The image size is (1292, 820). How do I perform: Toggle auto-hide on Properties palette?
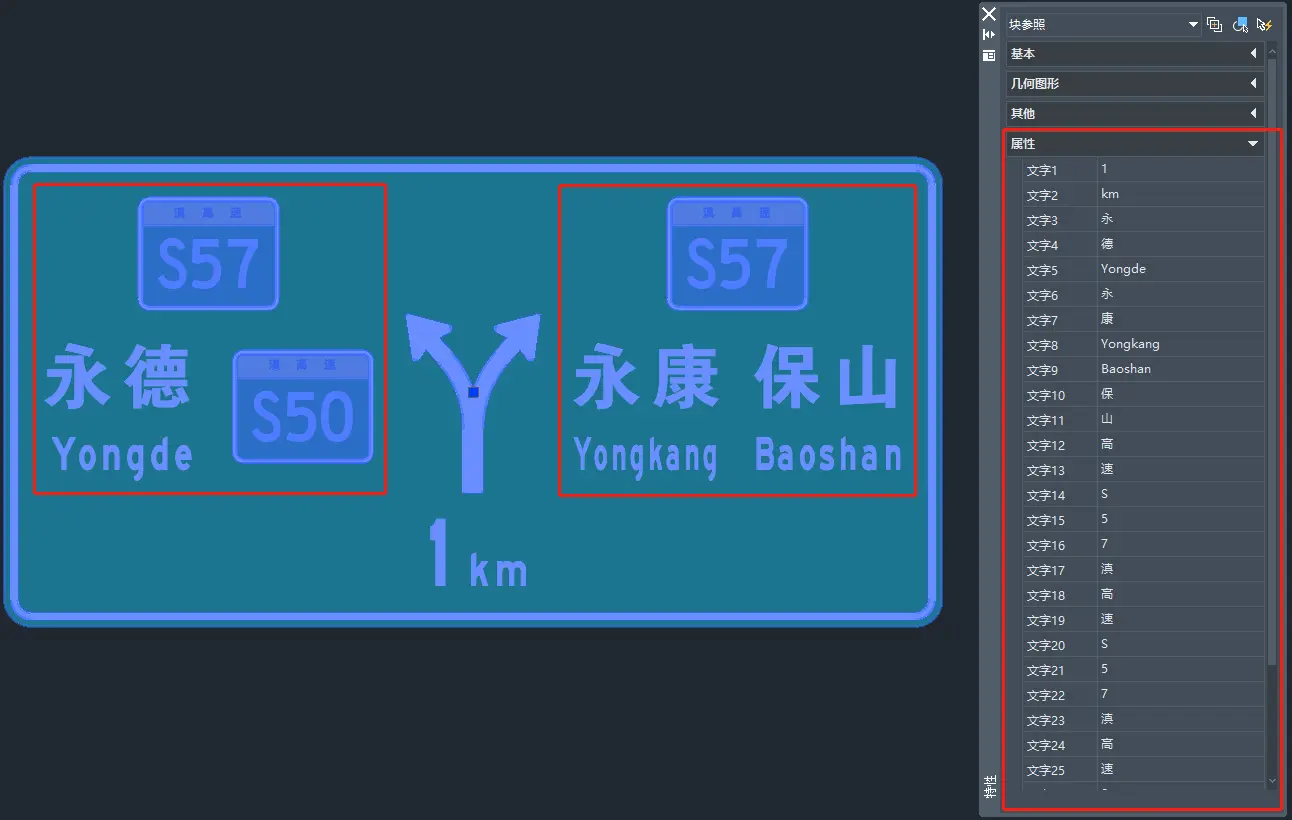[x=989, y=35]
